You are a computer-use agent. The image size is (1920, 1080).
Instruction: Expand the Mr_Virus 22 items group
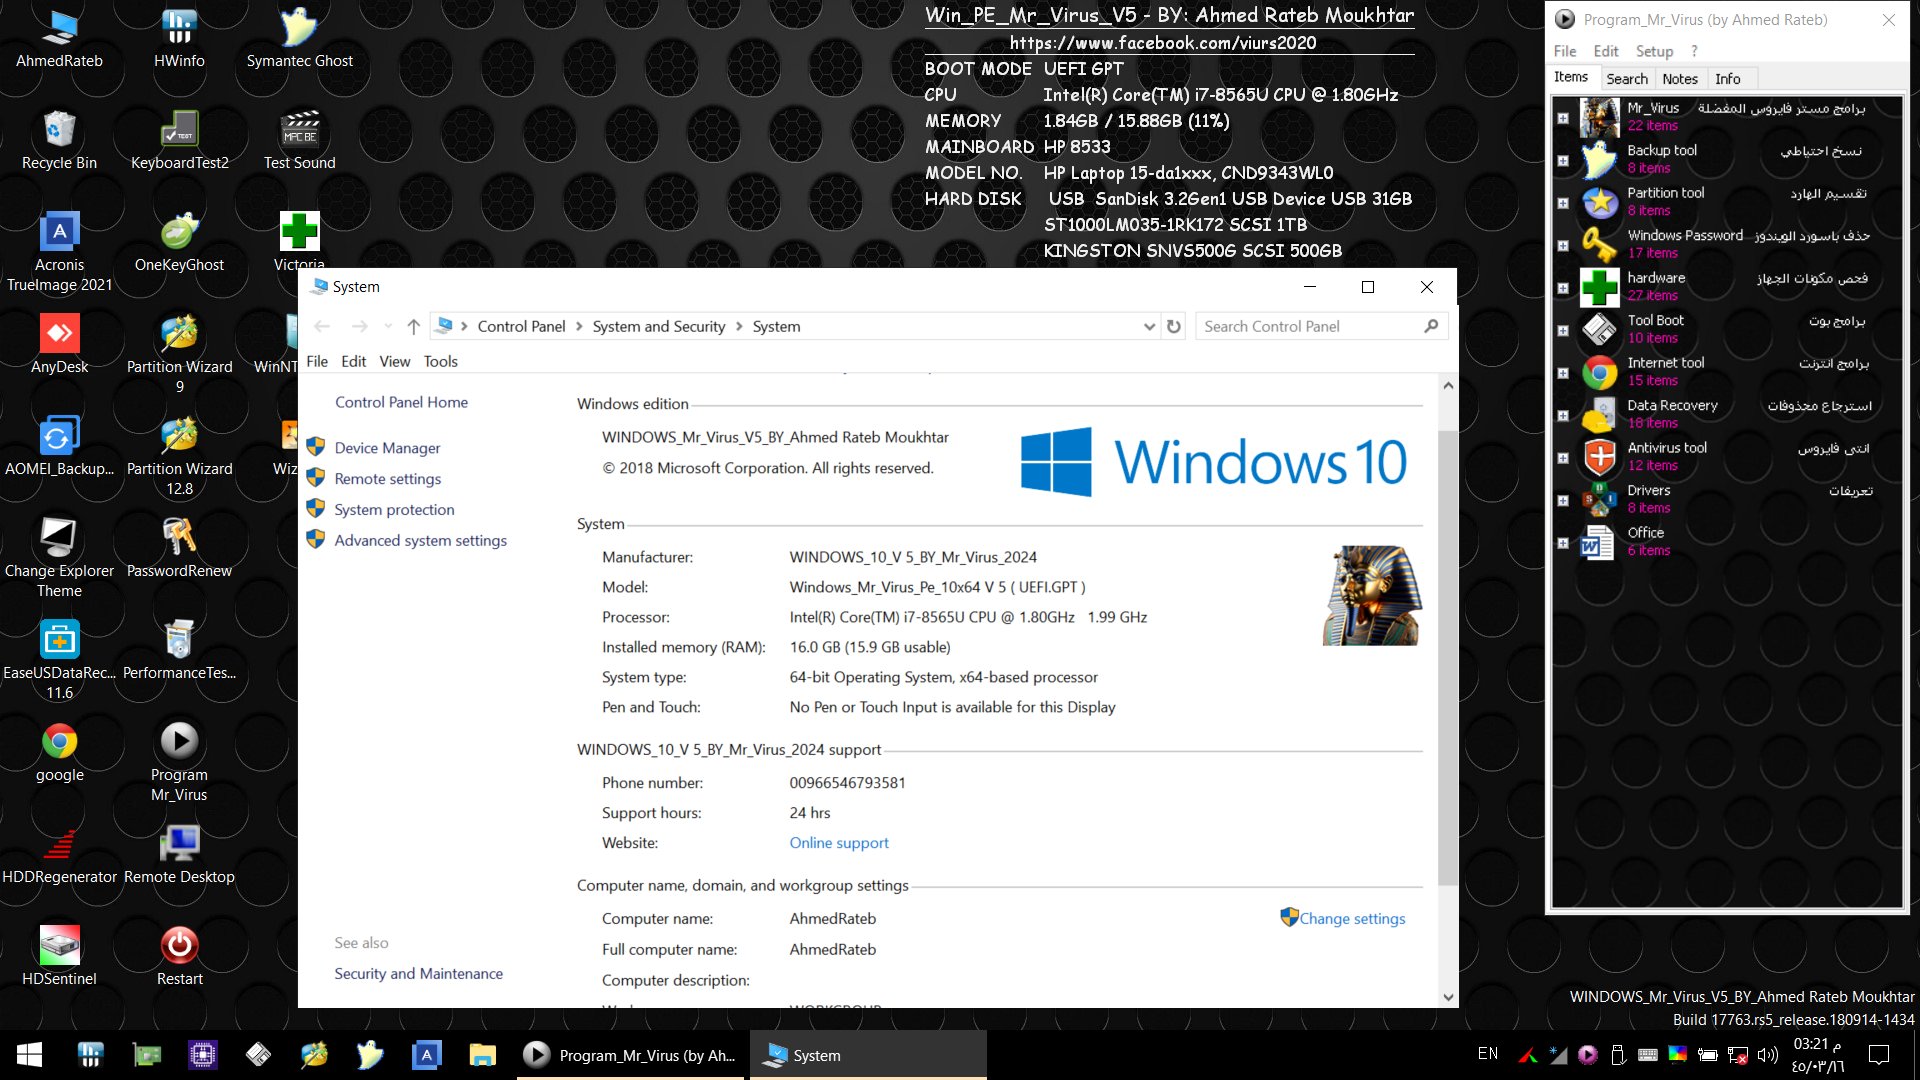(1563, 118)
